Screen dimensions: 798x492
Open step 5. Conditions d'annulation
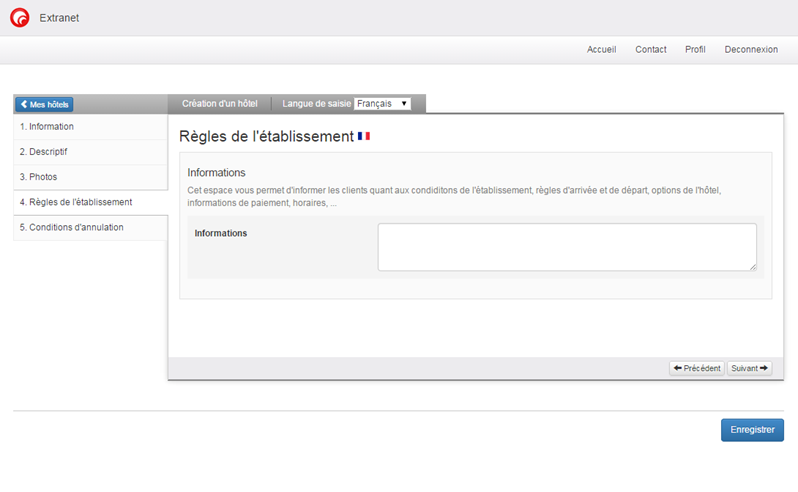72,227
